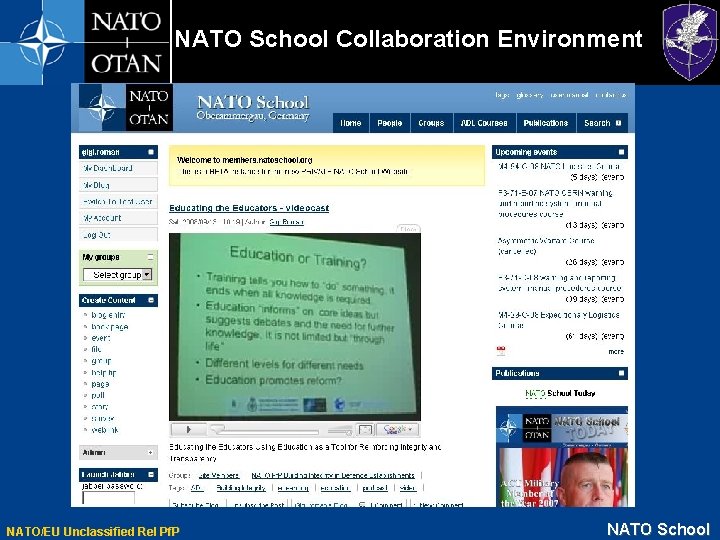The image size is (720, 540).
Task: Open the 5 days upcoming event
Action: click(x=560, y=166)
